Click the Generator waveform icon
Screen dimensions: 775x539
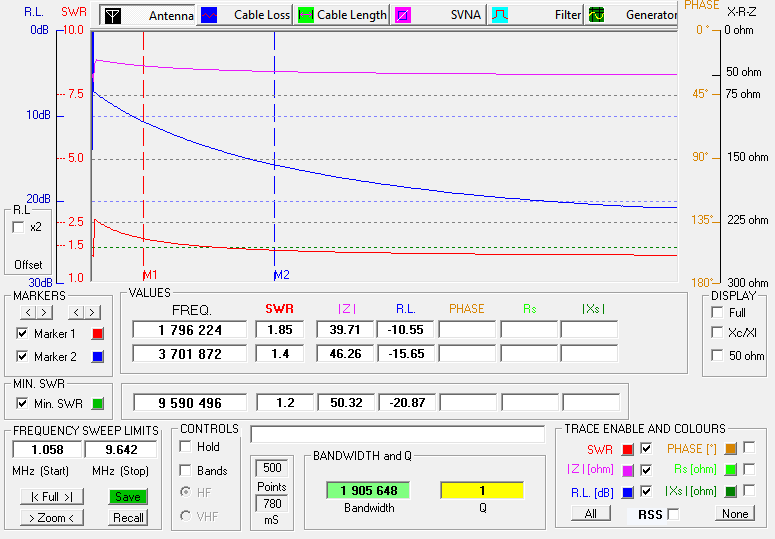[595, 15]
